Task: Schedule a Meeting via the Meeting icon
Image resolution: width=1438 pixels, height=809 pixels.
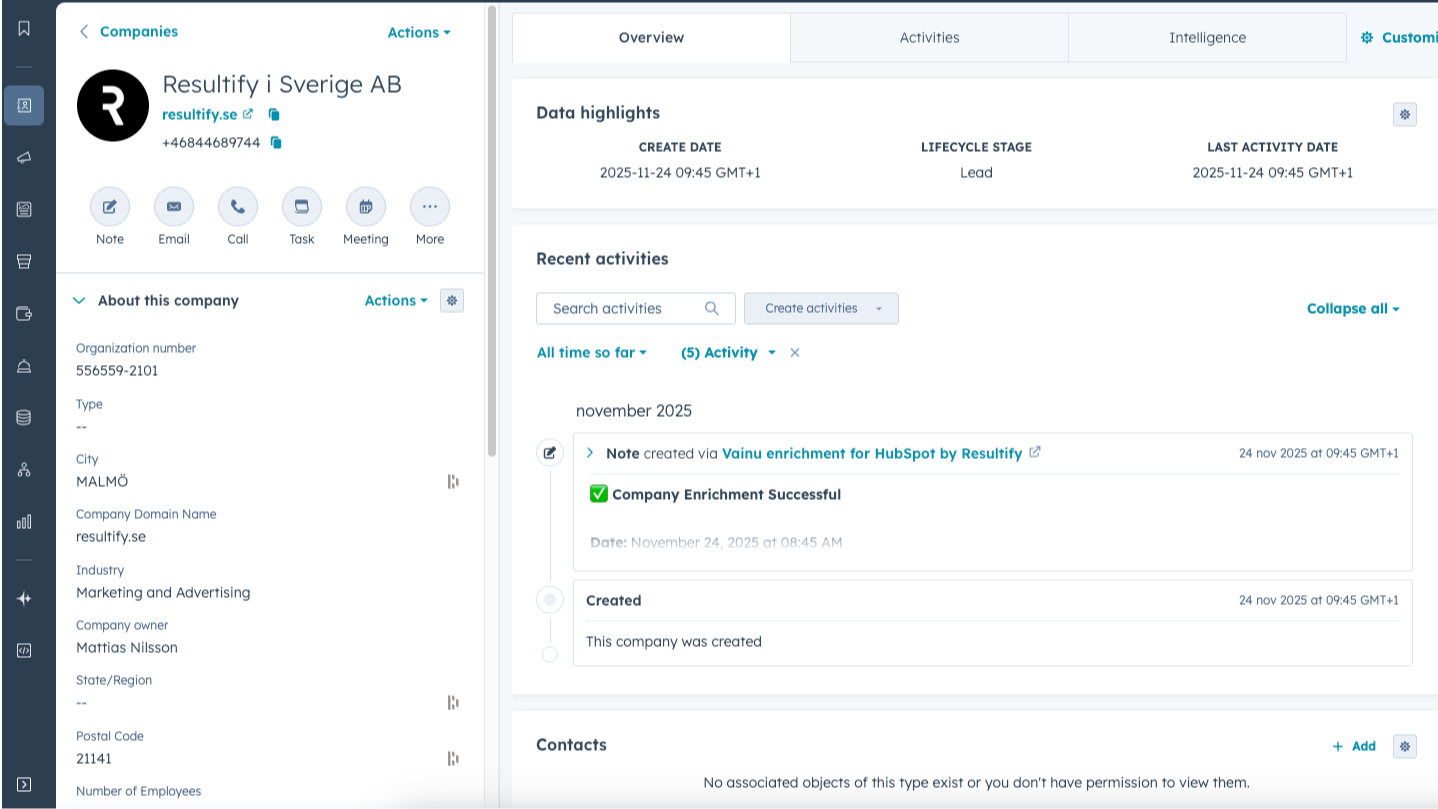Action: [x=365, y=206]
